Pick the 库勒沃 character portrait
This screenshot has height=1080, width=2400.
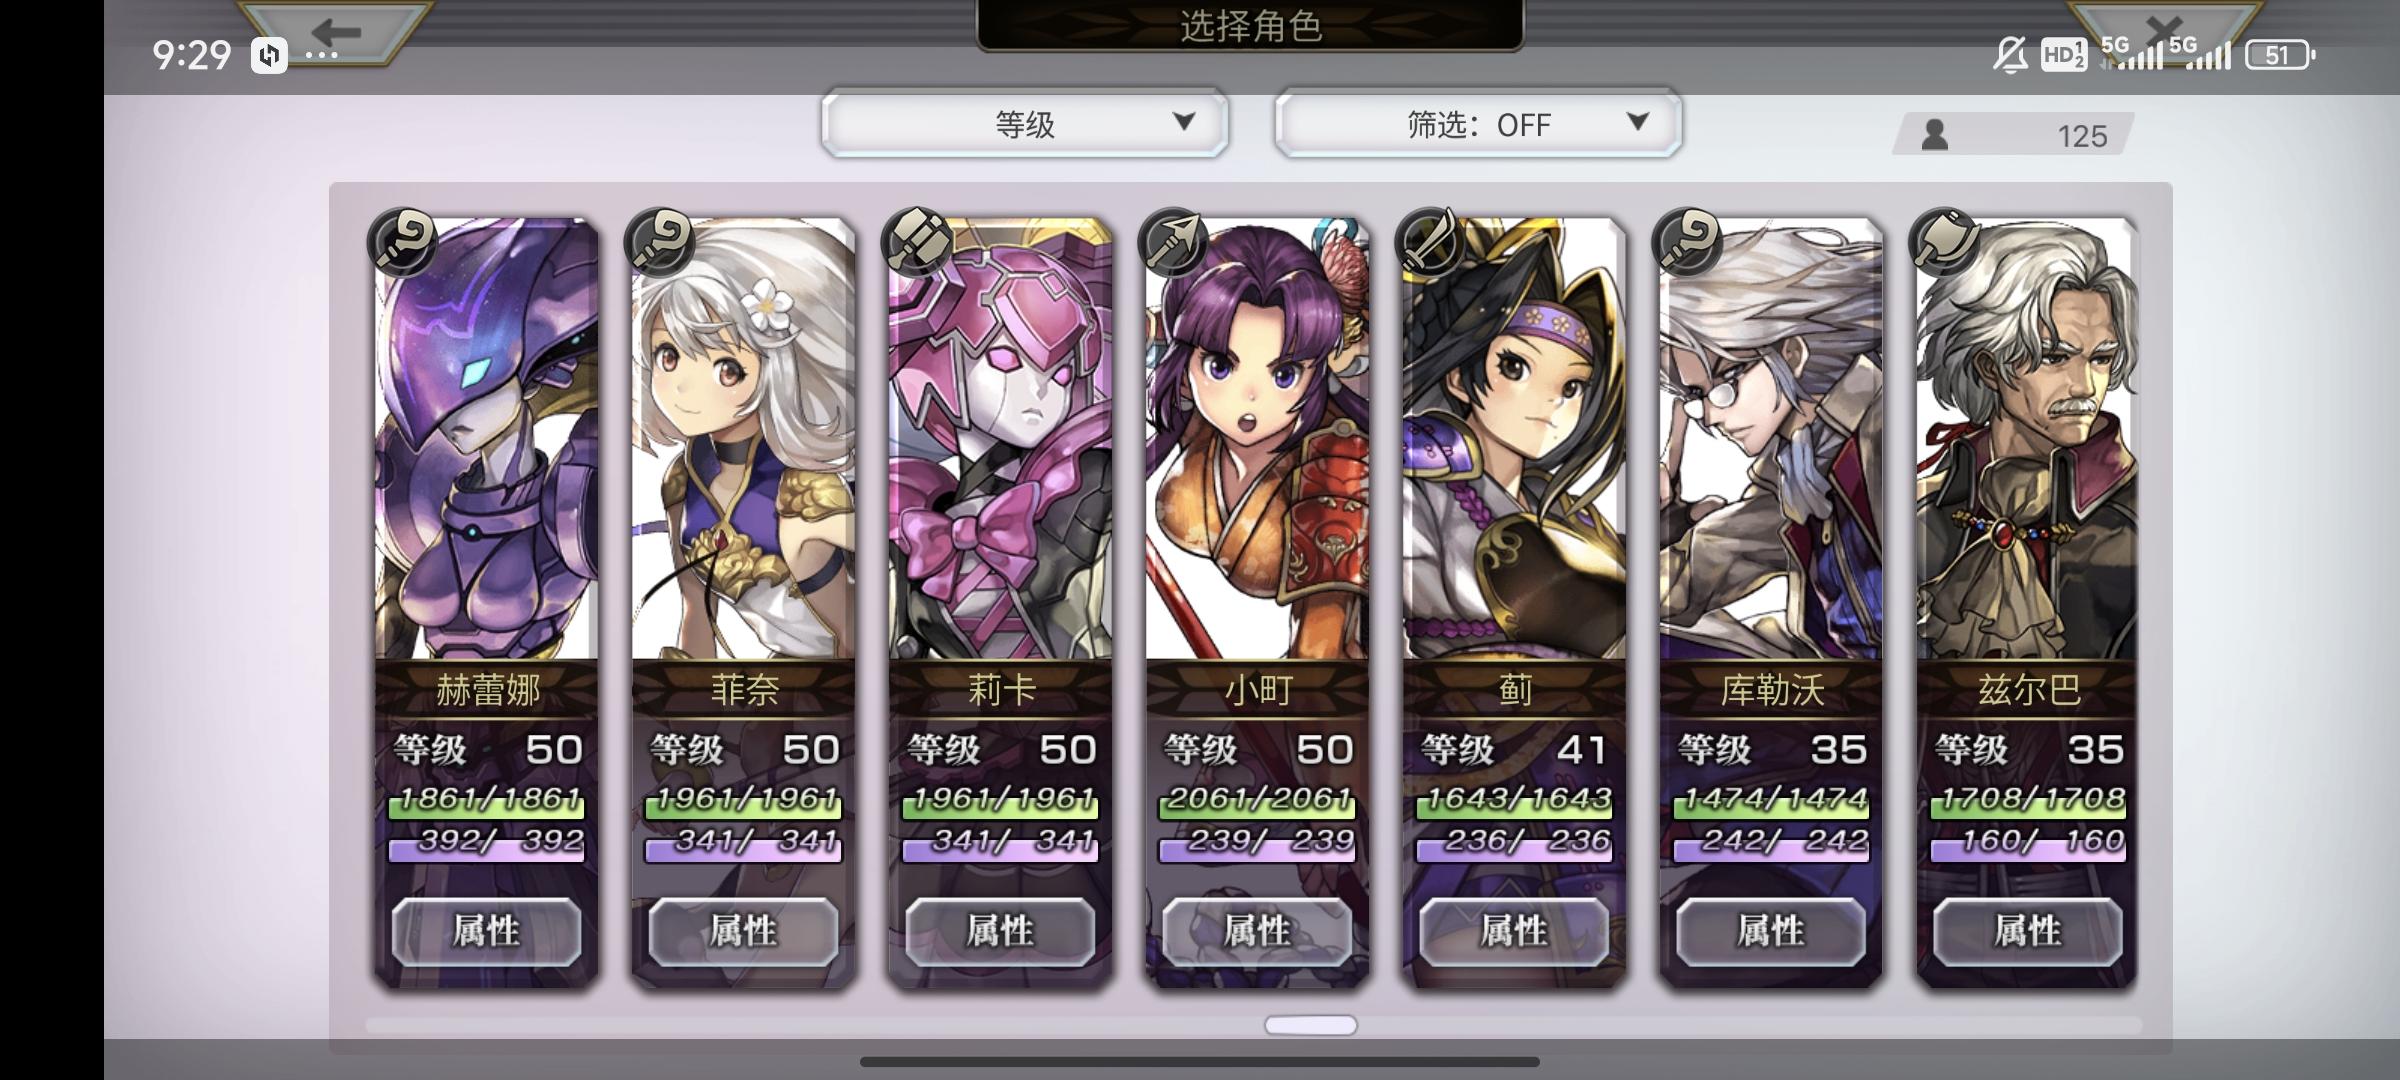pos(1771,440)
